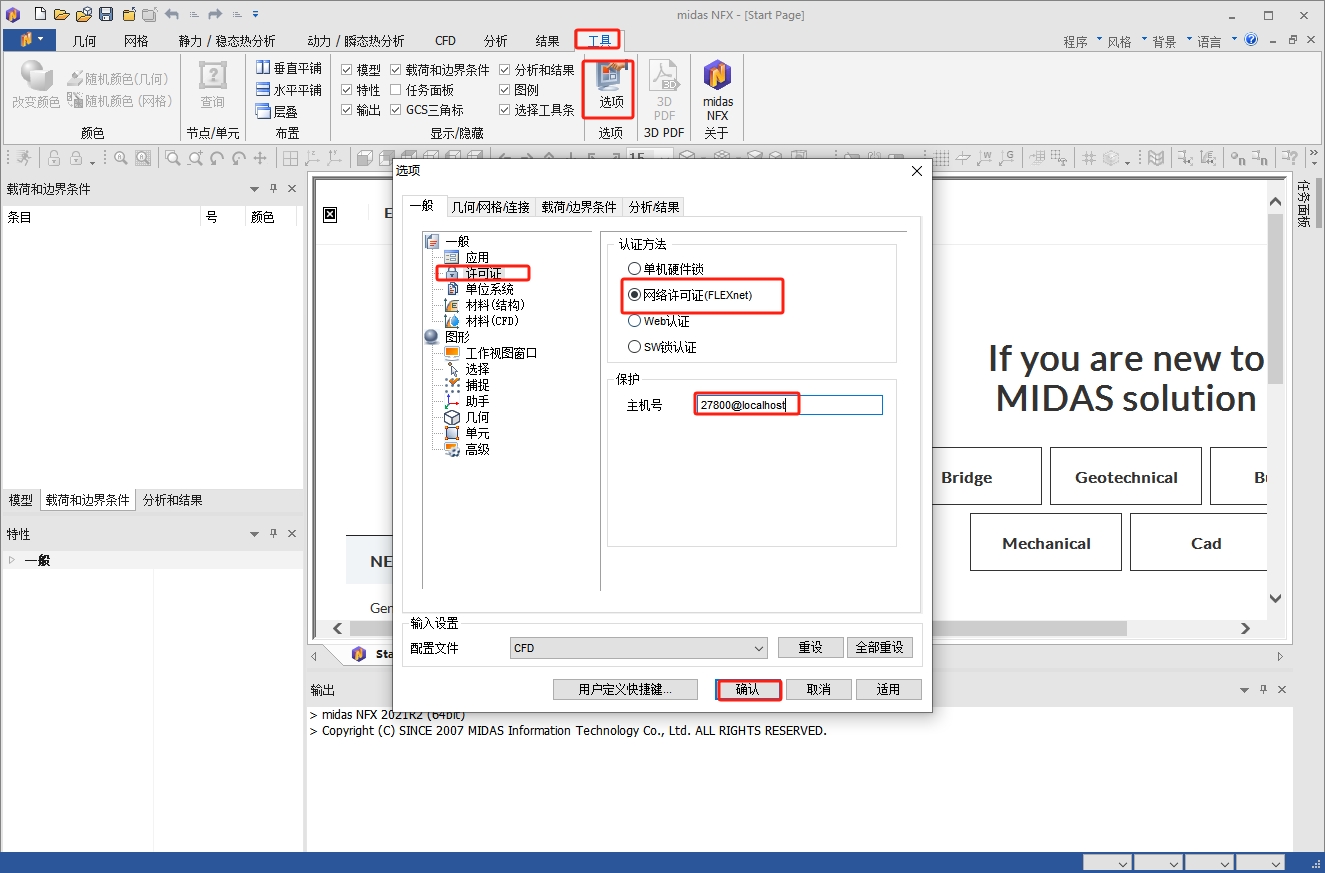Select 层叠 cascade window layout

coord(277,112)
